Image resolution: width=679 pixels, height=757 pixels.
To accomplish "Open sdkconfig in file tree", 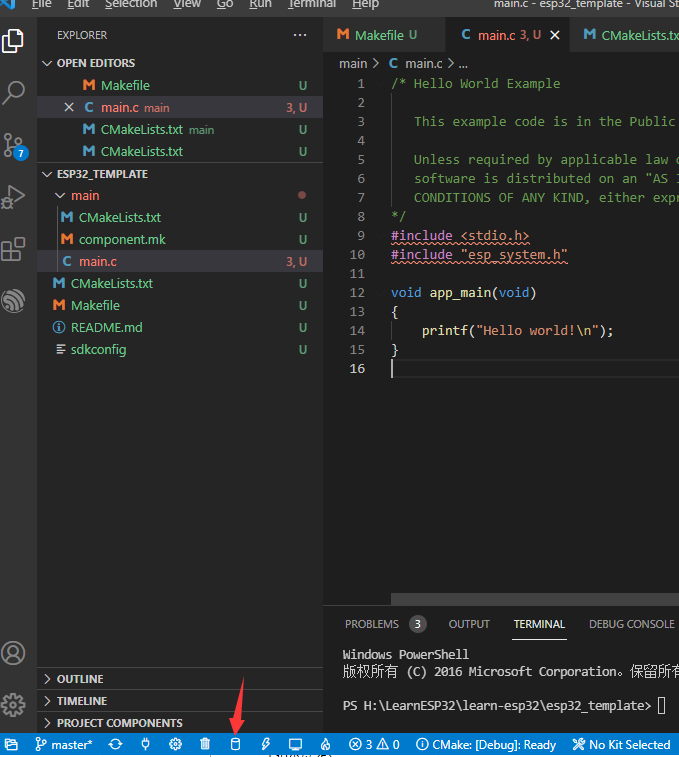I will tap(180, 350).
